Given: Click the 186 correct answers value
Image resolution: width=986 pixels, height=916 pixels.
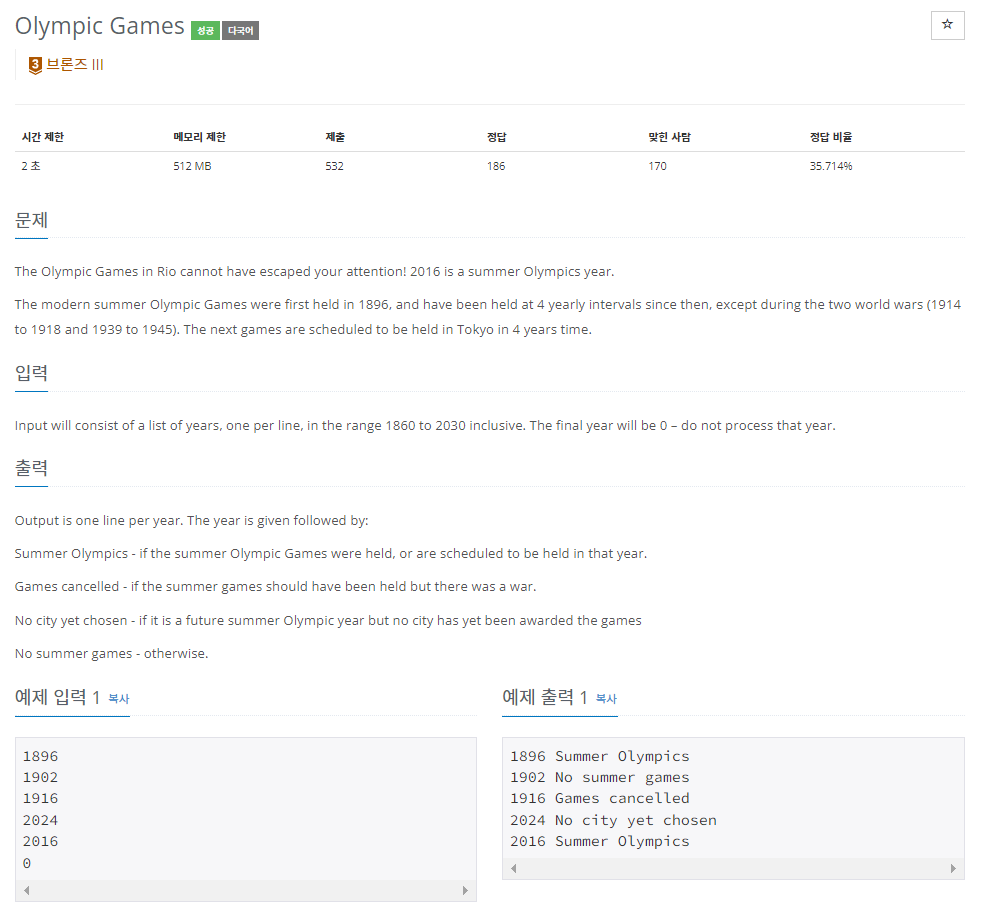Looking at the screenshot, I should tap(496, 166).
